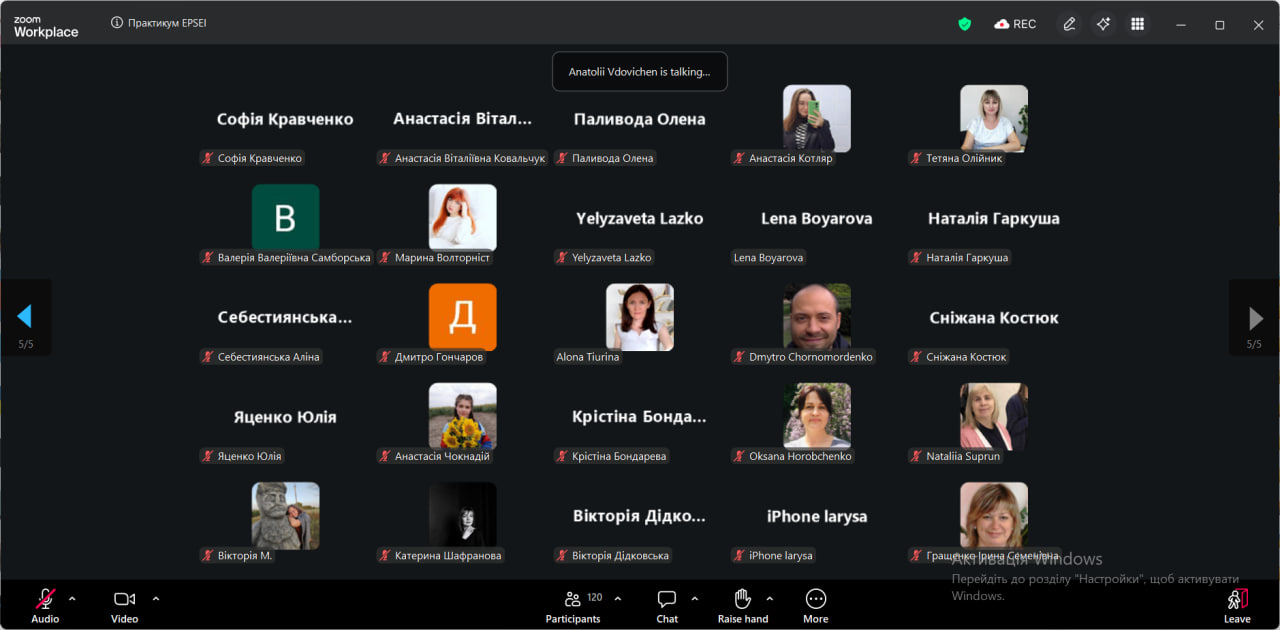Open the AI Companion sparkle icon
1280x630 pixels.
(1103, 24)
